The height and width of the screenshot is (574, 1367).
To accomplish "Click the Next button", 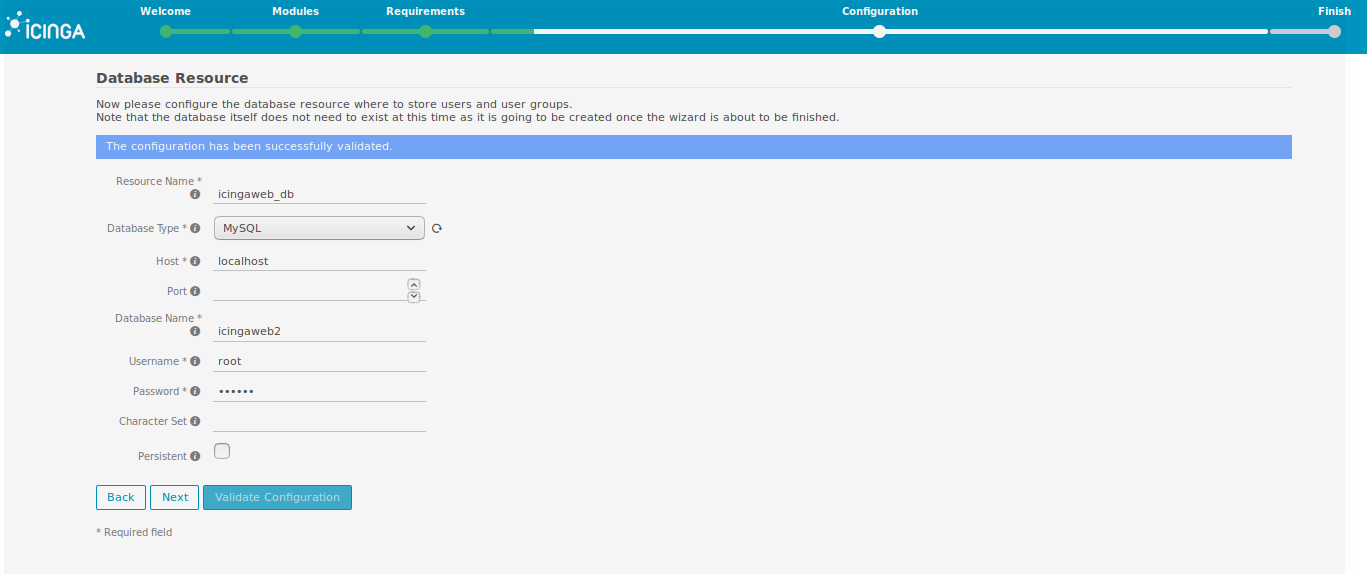I will (175, 497).
